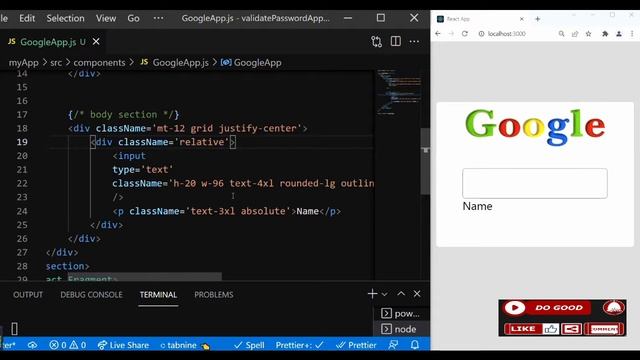Click the share page icon in address bar

[575, 34]
